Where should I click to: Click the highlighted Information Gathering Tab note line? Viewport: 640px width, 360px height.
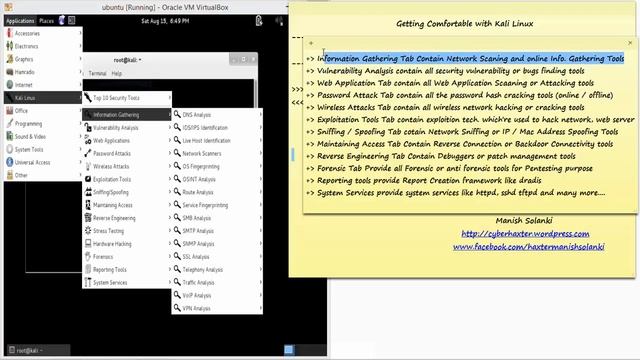[x=465, y=59]
